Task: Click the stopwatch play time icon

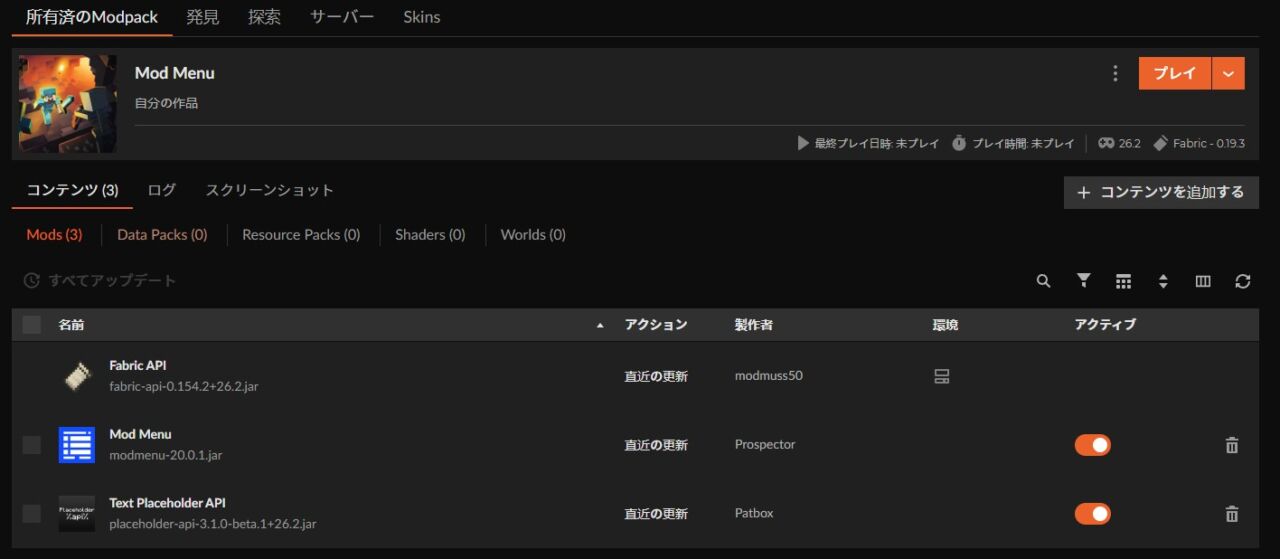Action: [959, 143]
